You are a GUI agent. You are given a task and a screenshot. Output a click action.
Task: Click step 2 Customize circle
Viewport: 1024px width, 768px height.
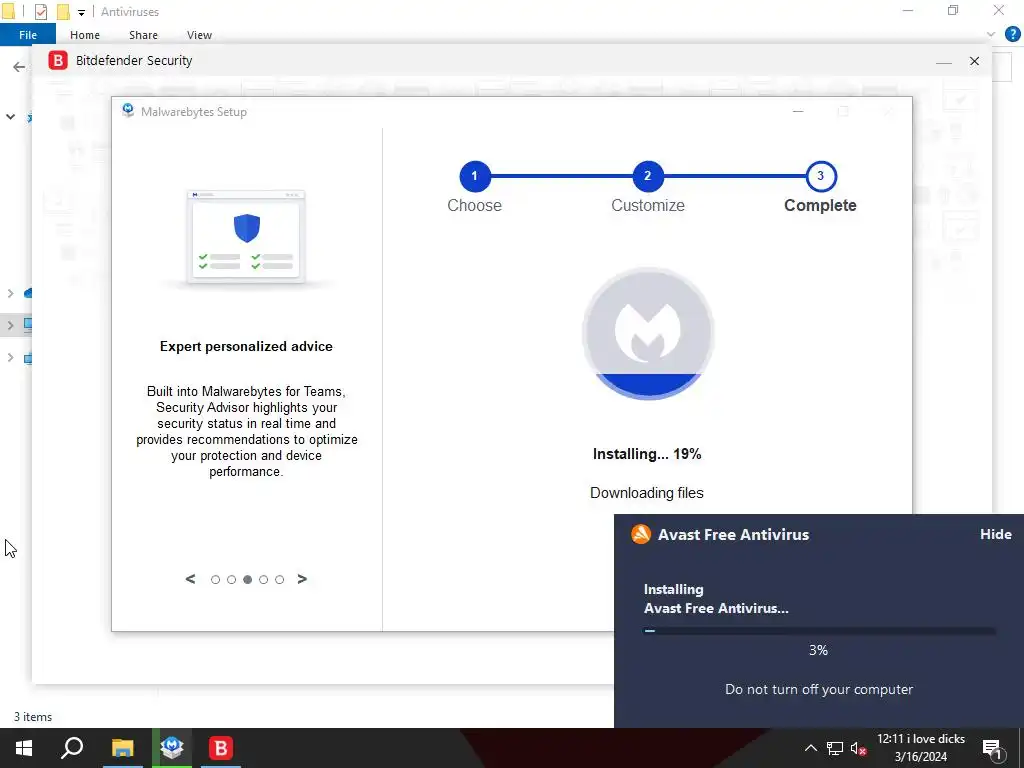[x=647, y=176]
